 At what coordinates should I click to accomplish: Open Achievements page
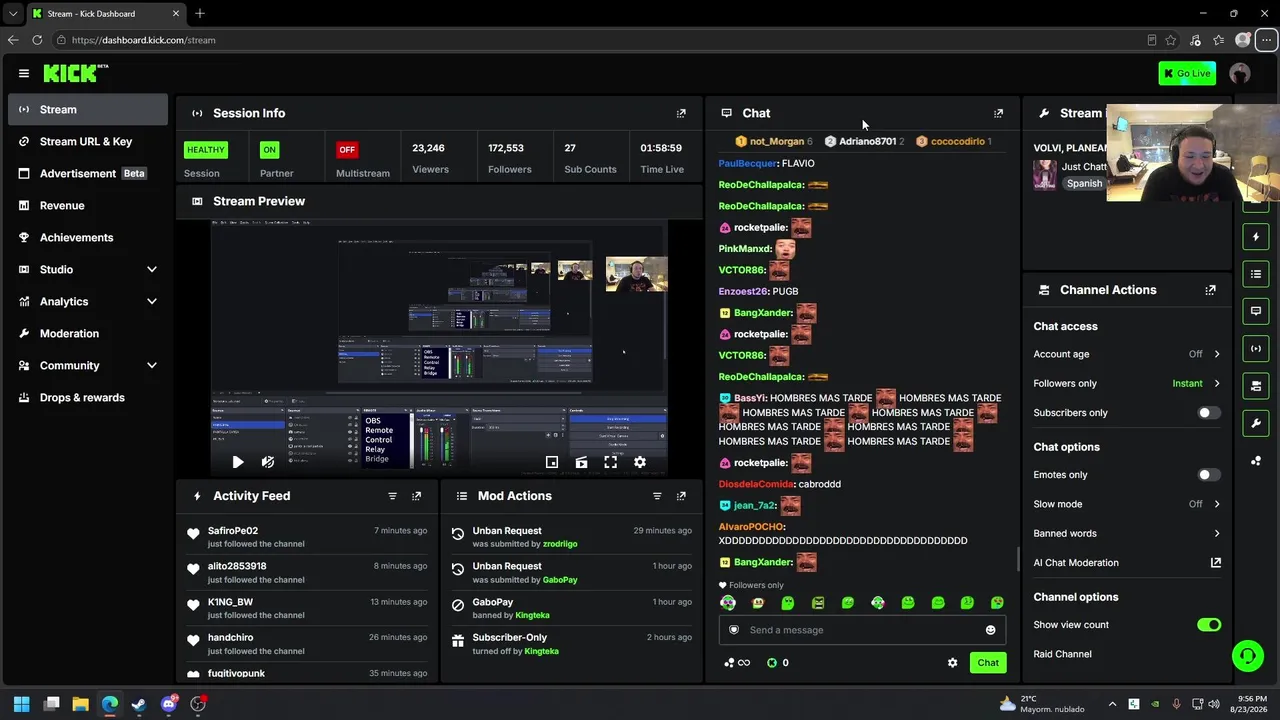(x=88, y=237)
